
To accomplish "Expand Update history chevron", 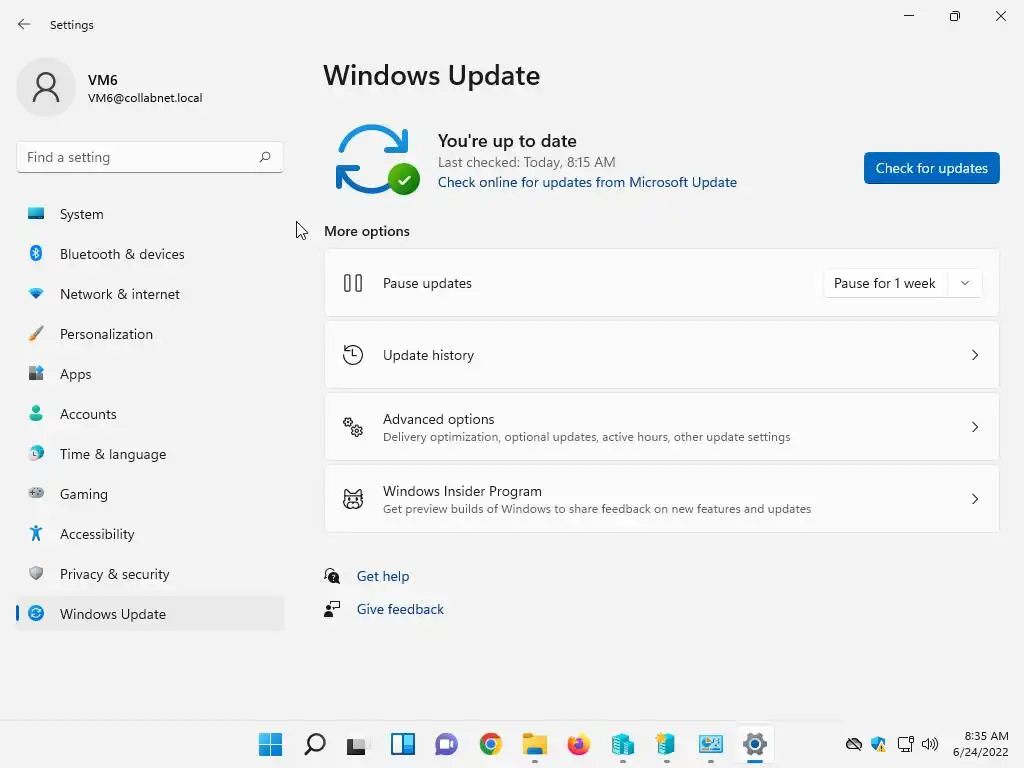I will click(974, 355).
